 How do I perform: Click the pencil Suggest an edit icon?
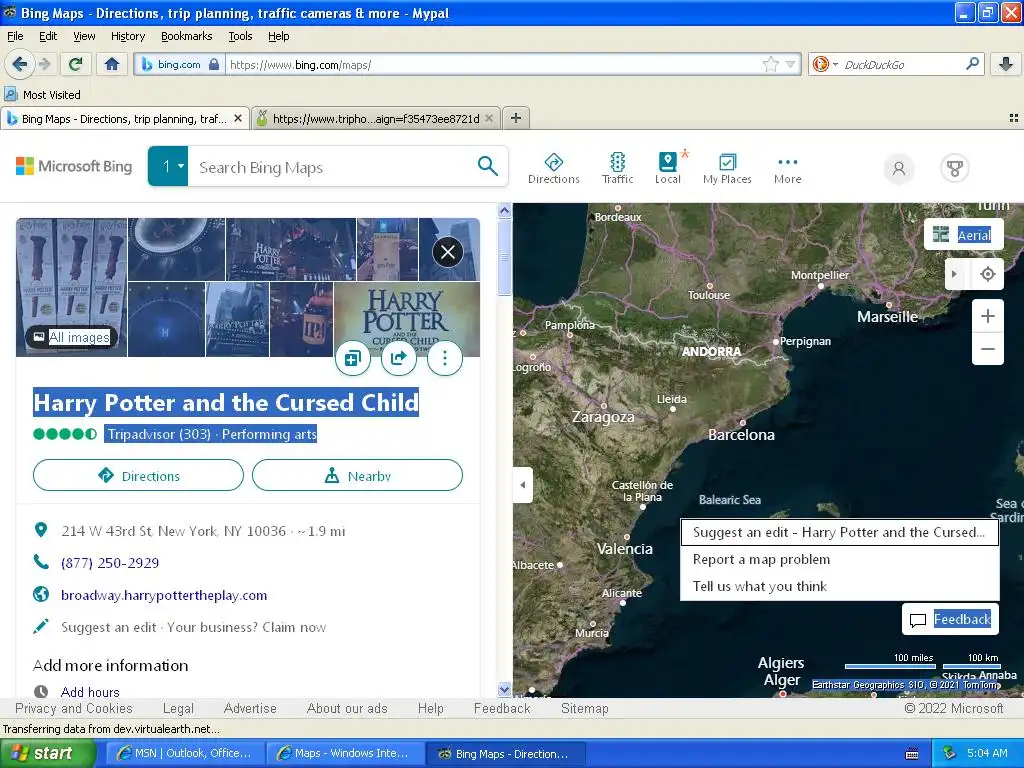tap(40, 627)
